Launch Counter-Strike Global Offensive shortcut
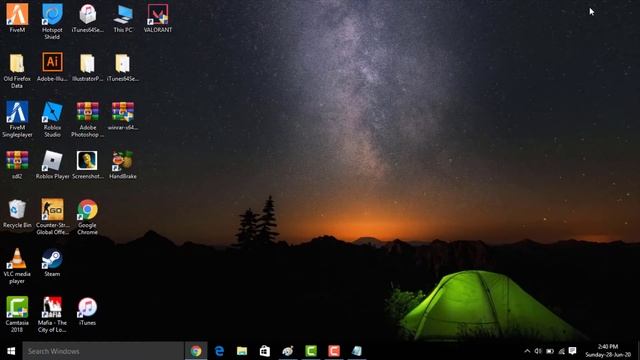The image size is (640, 360). click(52, 217)
